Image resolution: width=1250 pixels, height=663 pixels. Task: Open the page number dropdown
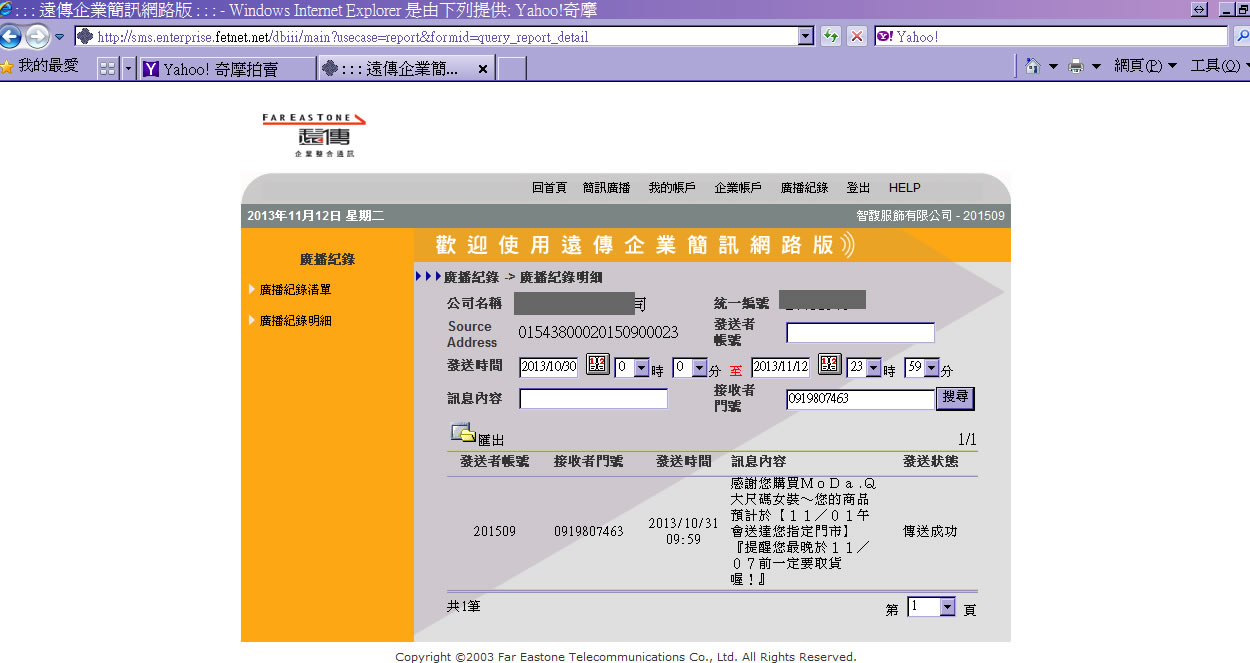pos(946,607)
